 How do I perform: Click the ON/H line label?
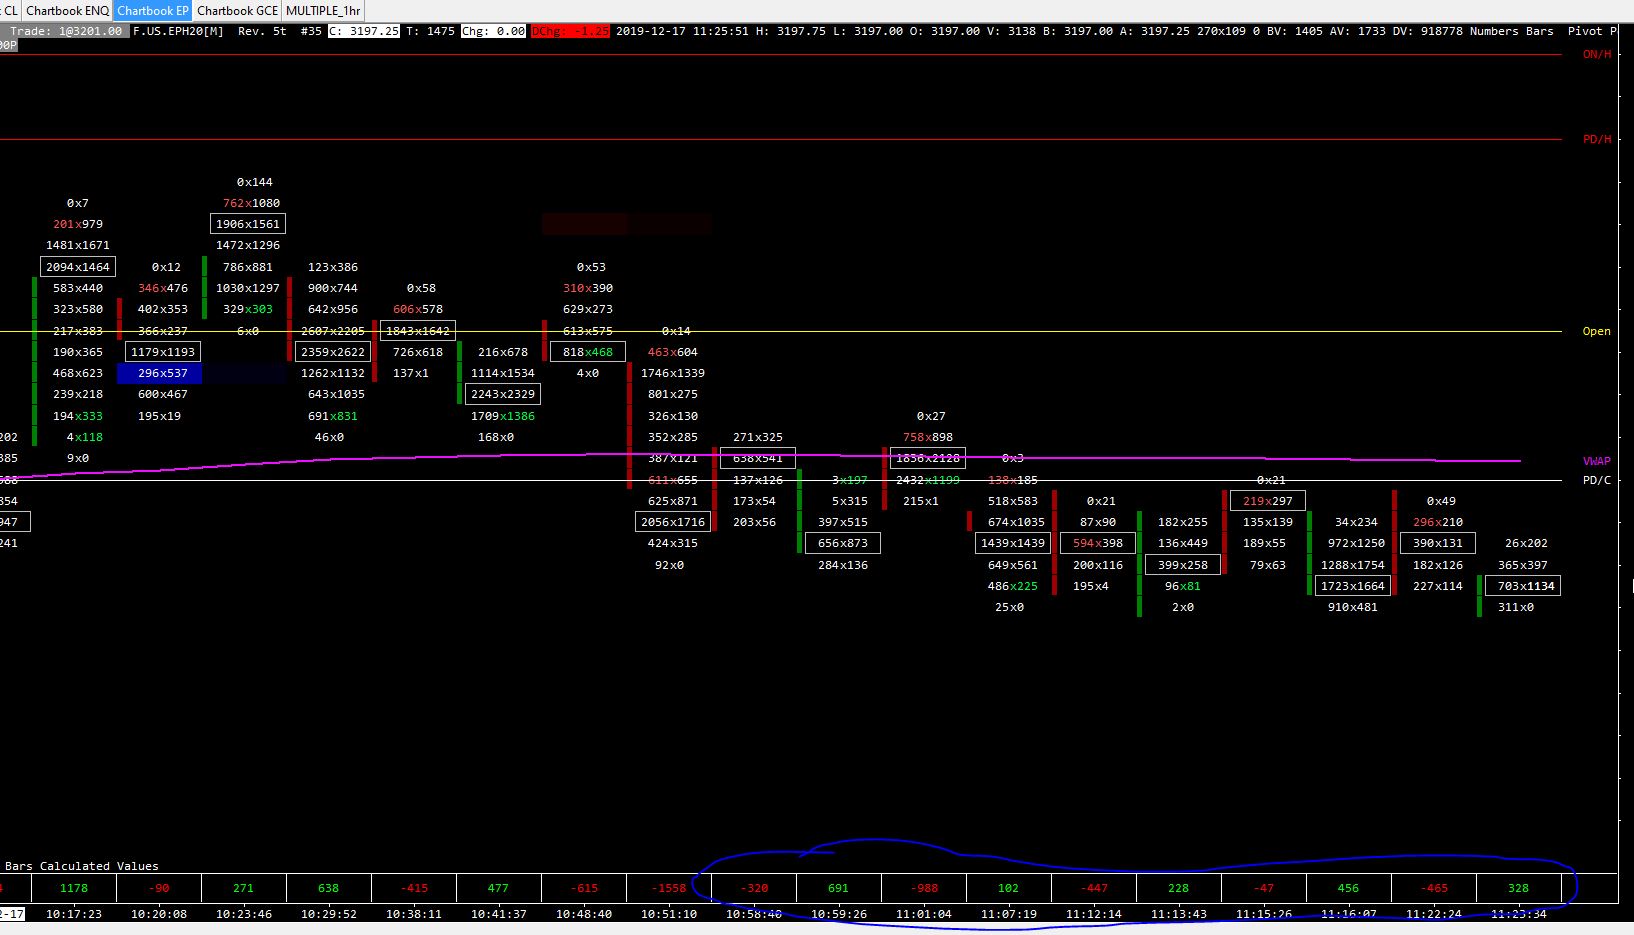pyautogui.click(x=1597, y=54)
